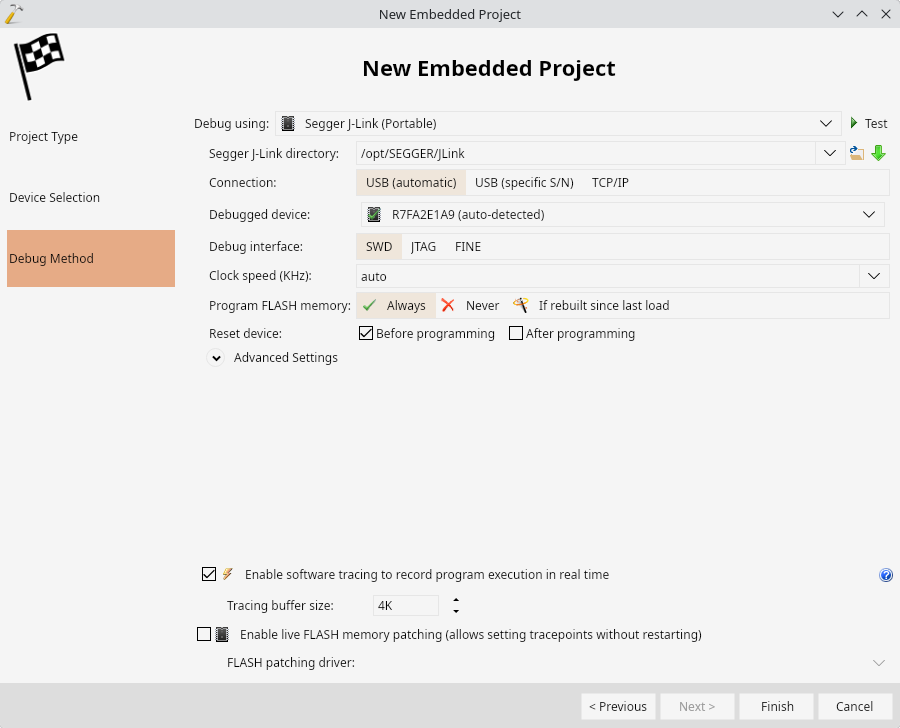The image size is (900, 728).
Task: Click the green Test play icon
Action: (854, 123)
